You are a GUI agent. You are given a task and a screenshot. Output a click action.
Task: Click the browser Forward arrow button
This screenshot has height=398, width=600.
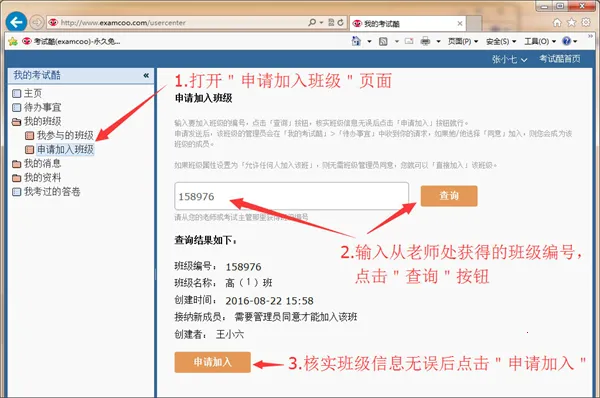(37, 23)
